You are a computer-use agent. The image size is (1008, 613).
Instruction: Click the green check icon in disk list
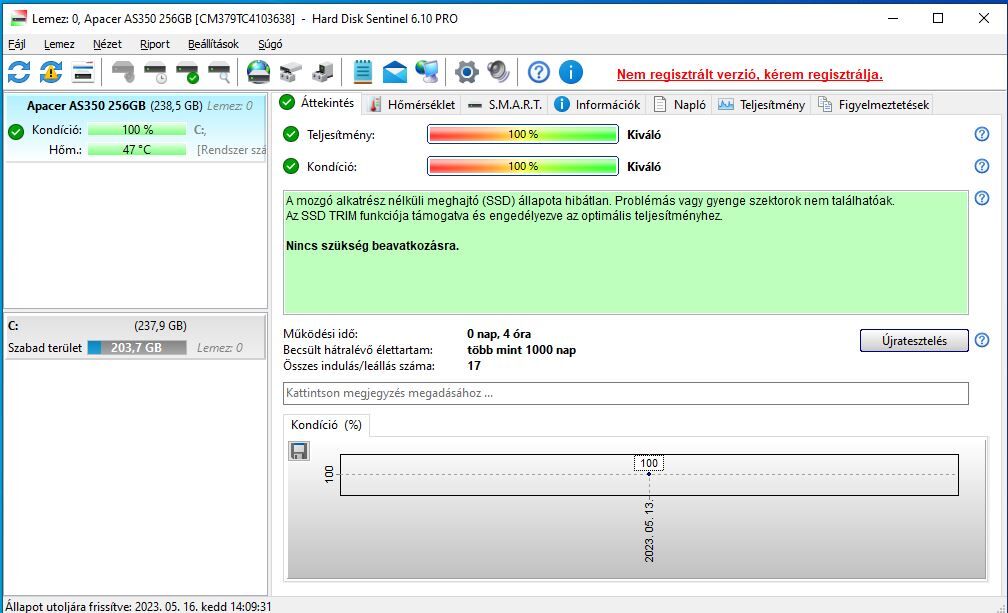[15, 132]
